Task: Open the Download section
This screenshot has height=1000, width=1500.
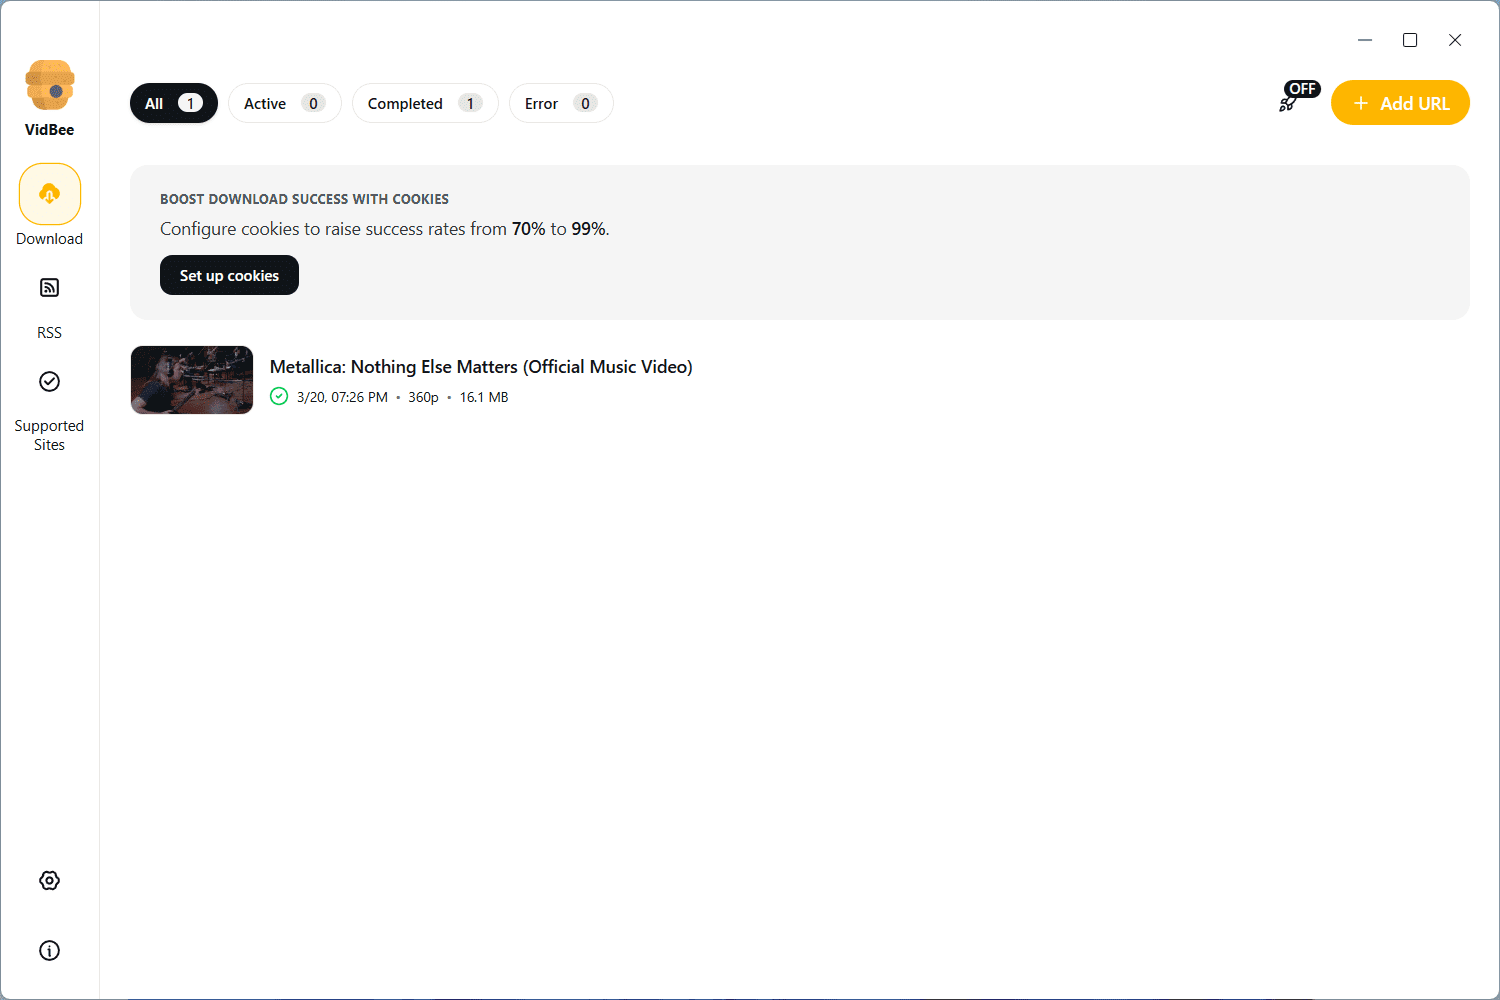Action: (50, 194)
